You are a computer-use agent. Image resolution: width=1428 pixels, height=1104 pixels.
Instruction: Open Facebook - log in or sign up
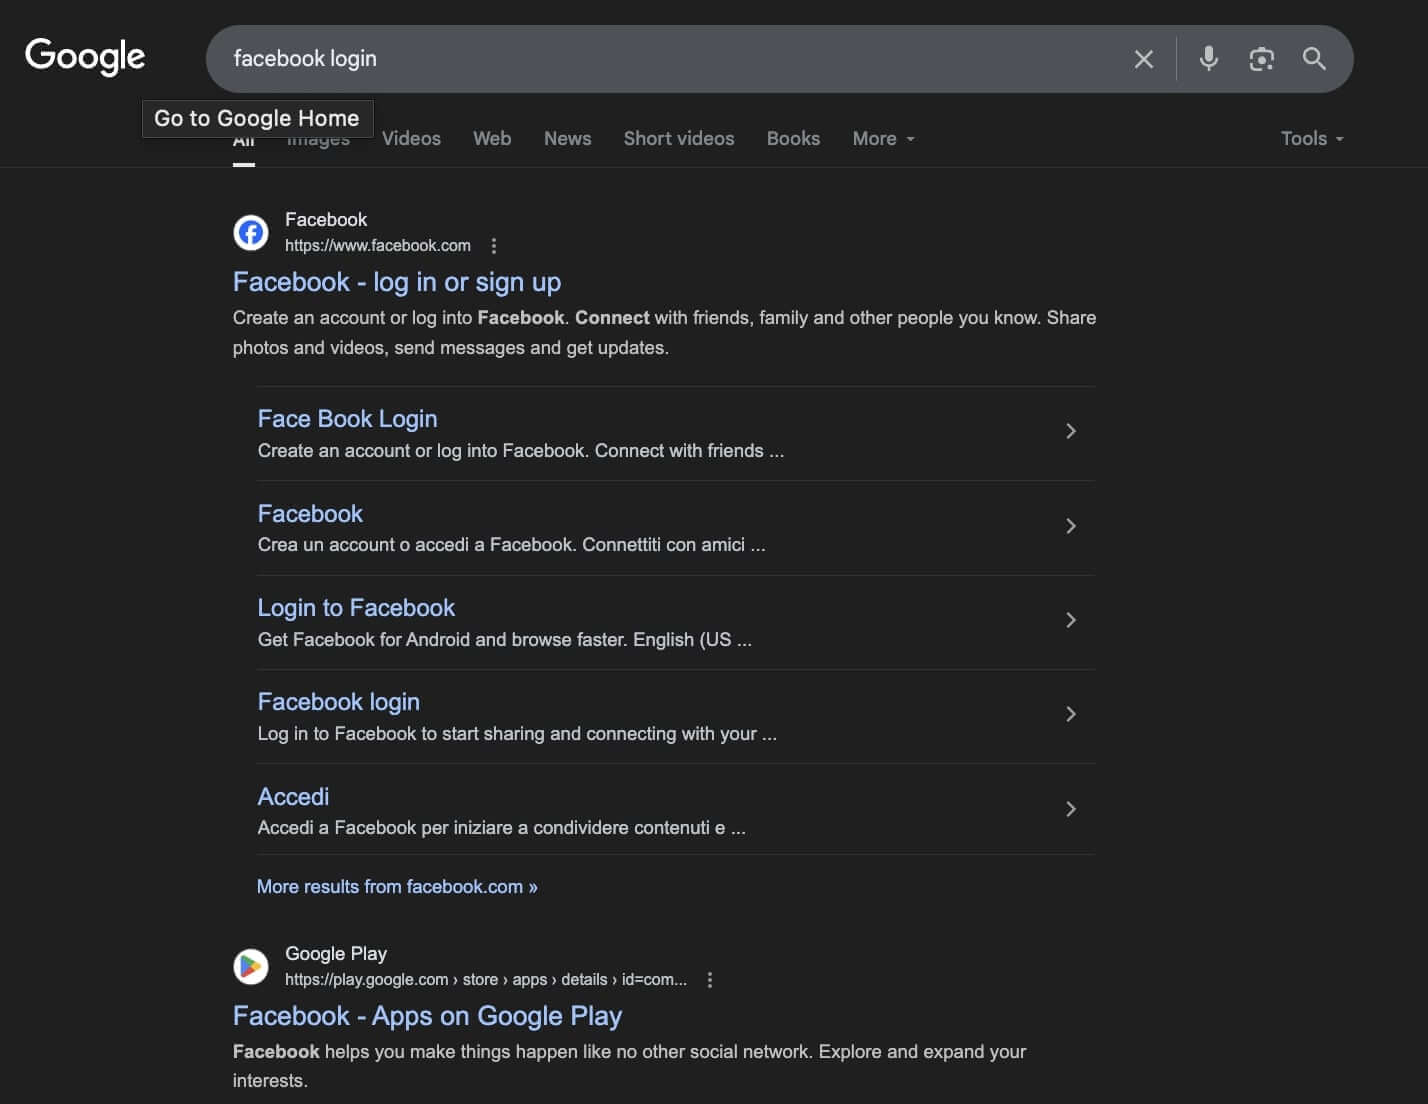click(x=397, y=282)
